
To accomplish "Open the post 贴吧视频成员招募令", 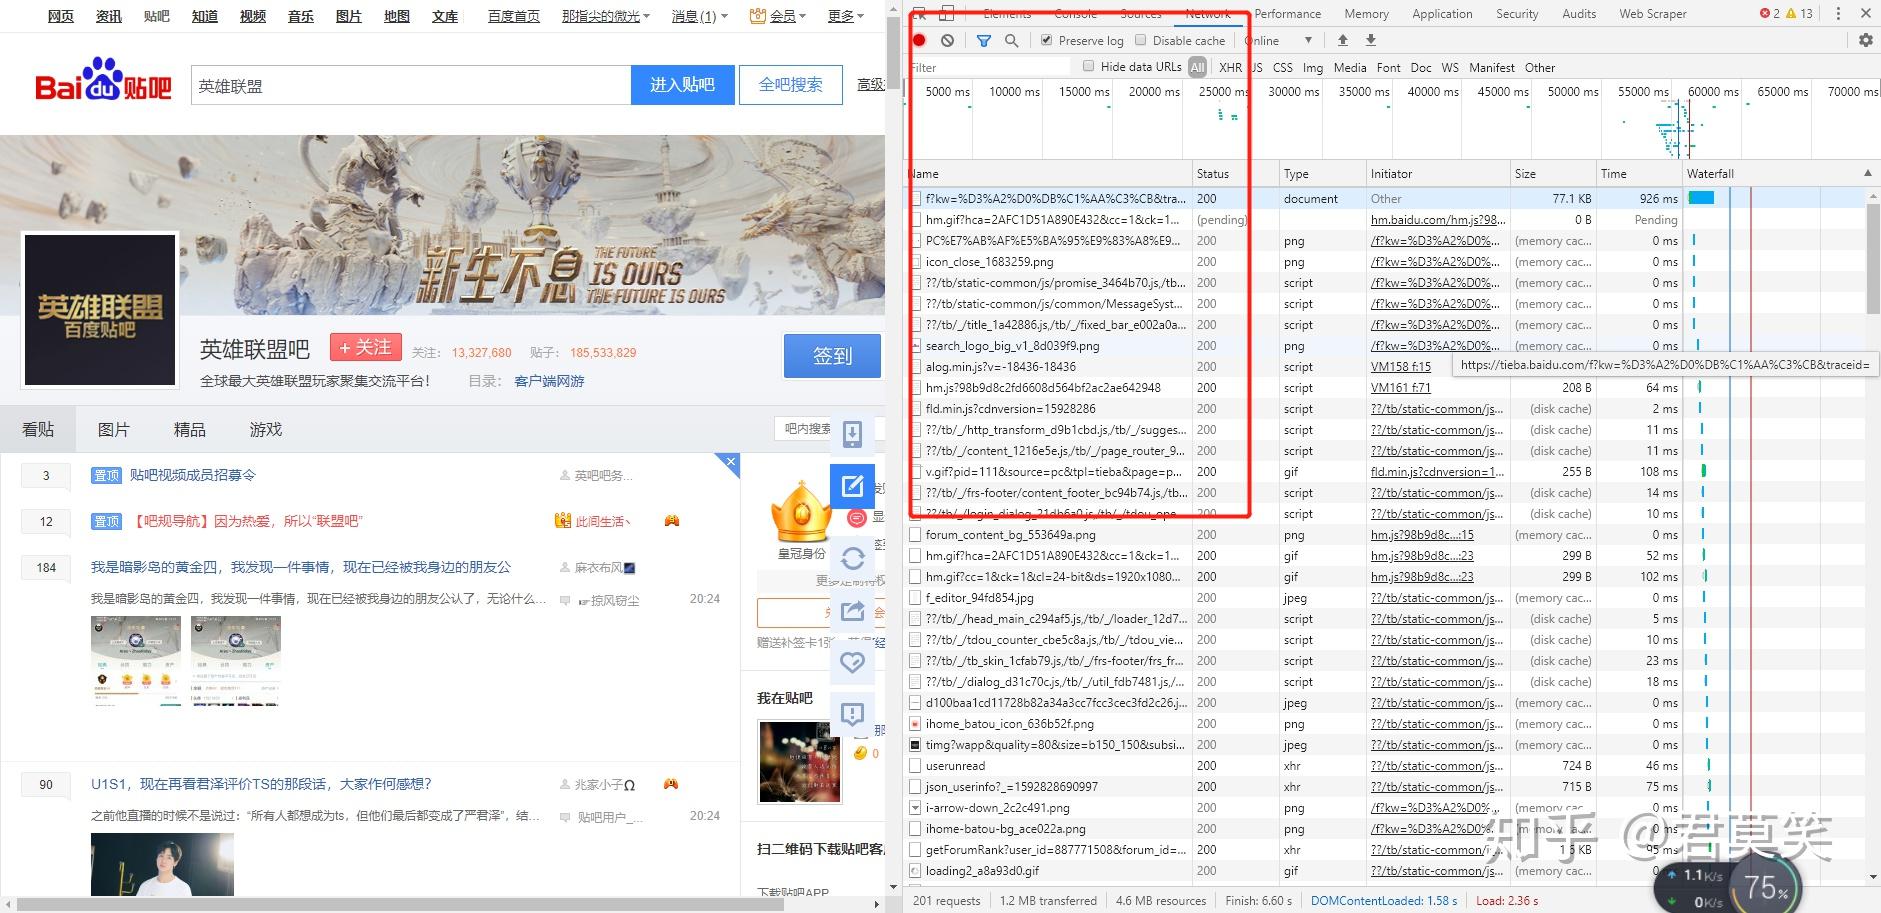I will pos(192,475).
